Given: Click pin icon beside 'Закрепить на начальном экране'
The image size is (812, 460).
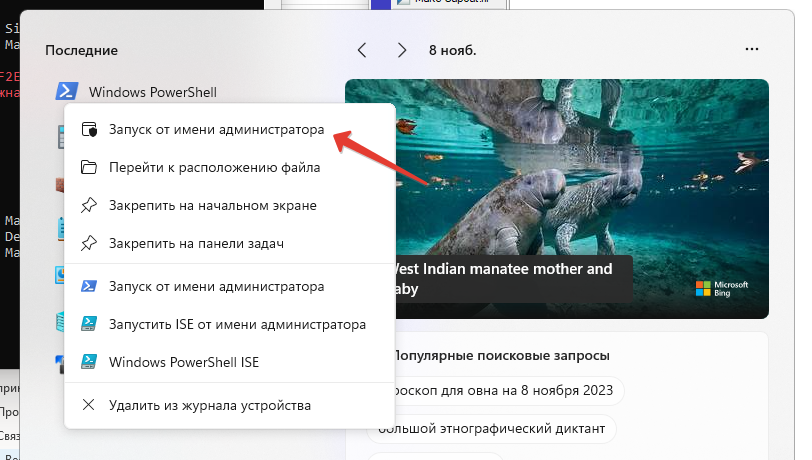Looking at the screenshot, I should [x=89, y=205].
